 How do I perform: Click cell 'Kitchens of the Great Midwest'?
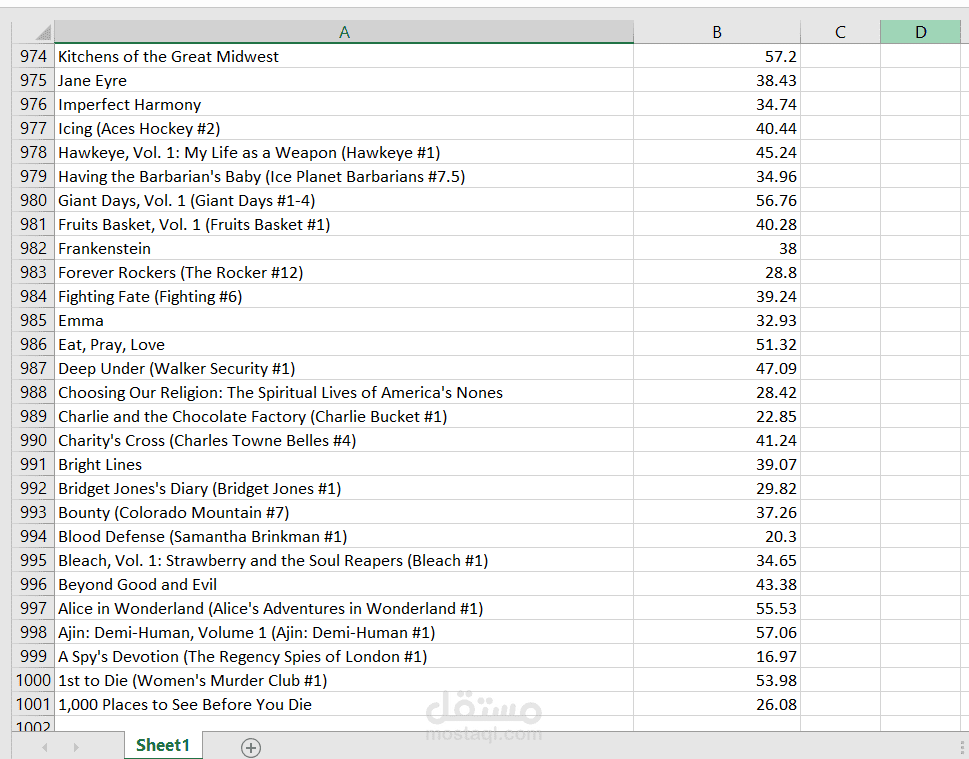(x=344, y=56)
